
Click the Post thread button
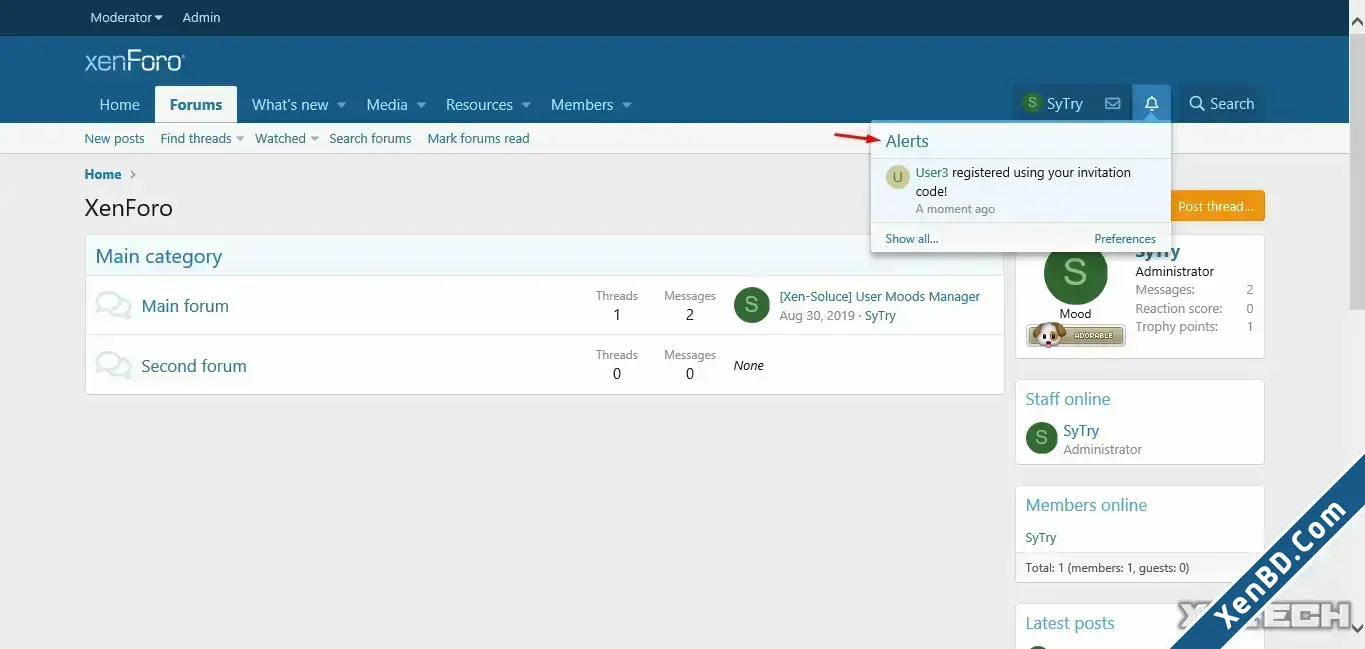[1215, 206]
